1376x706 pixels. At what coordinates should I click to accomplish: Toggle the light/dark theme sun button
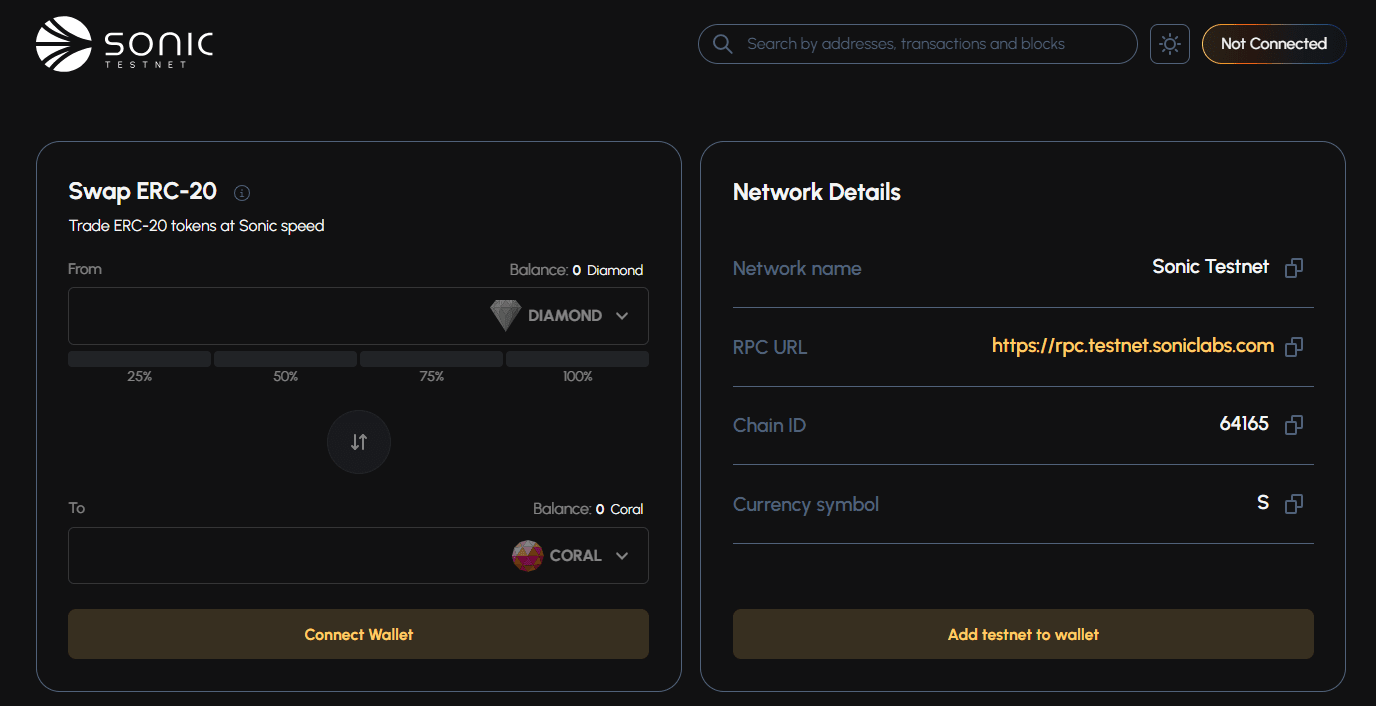pyautogui.click(x=1169, y=44)
